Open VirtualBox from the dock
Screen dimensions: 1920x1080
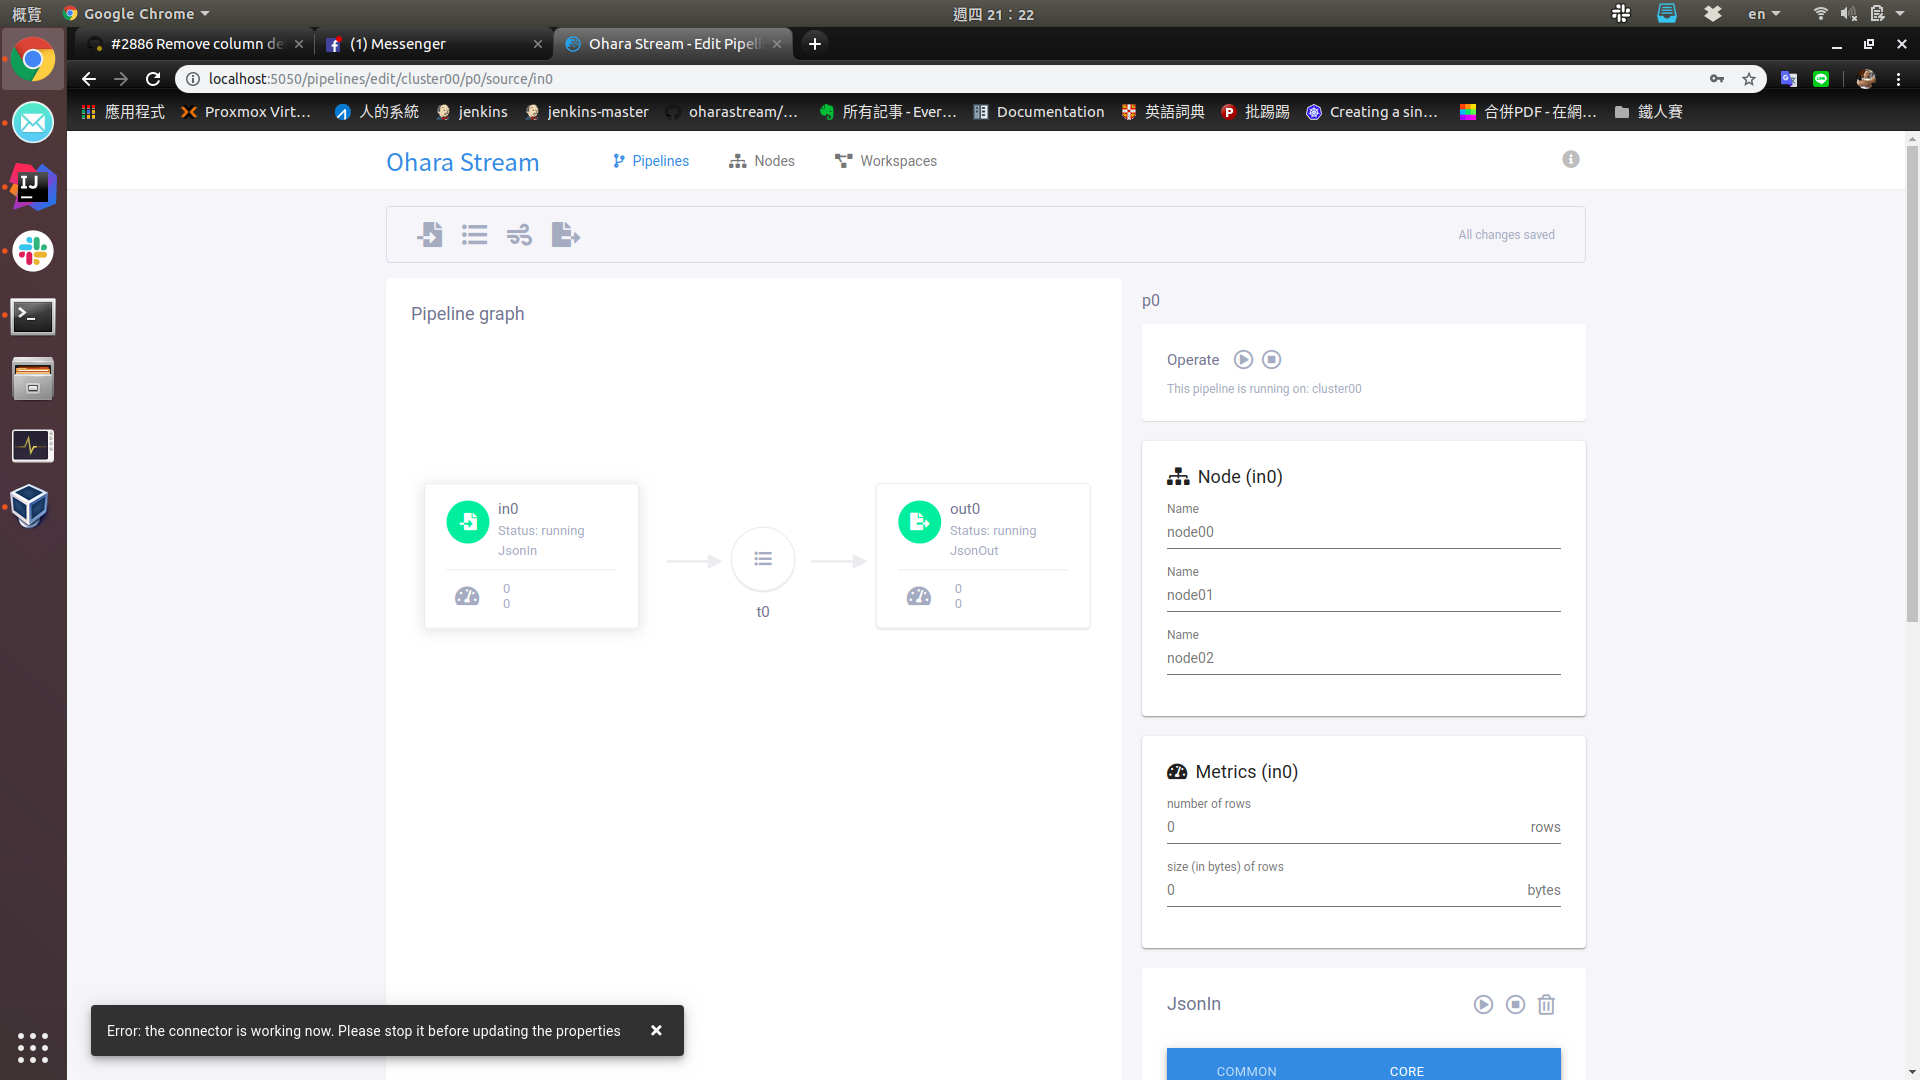tap(30, 506)
